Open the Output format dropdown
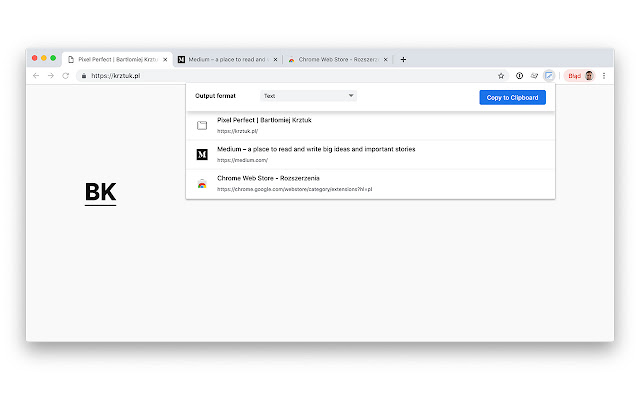This screenshot has width=640, height=400. pyautogui.click(x=308, y=96)
